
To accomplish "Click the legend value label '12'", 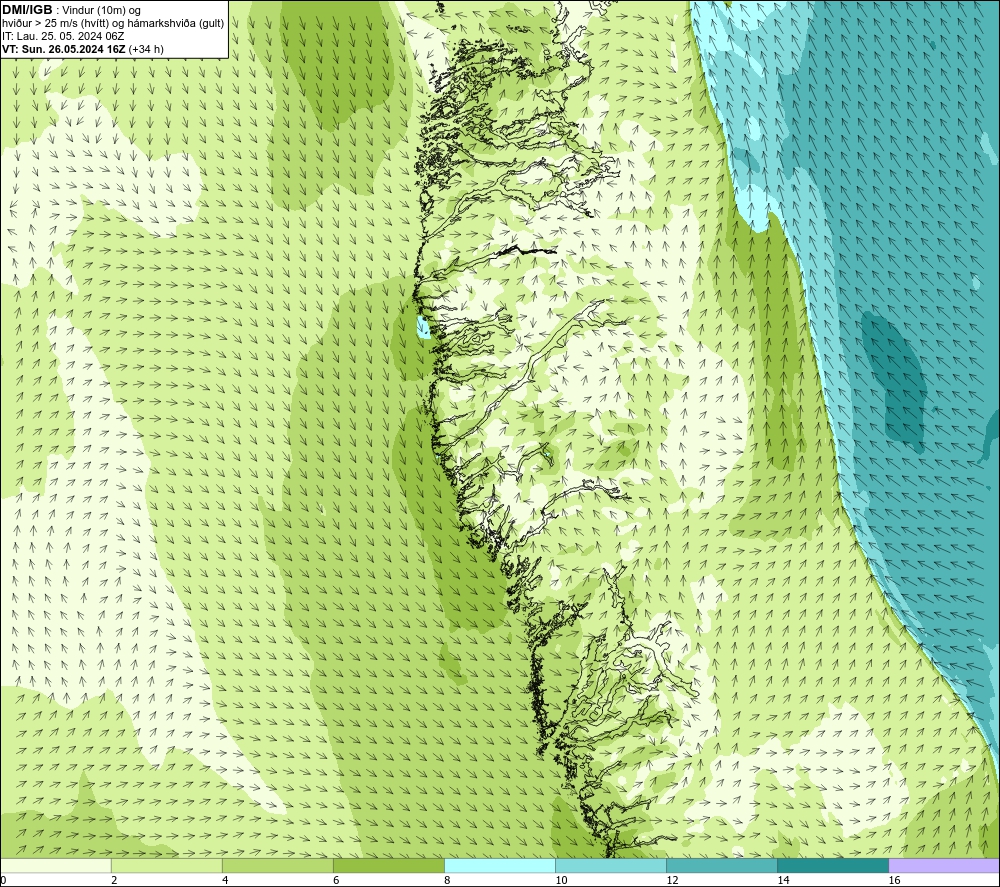I will (x=672, y=881).
